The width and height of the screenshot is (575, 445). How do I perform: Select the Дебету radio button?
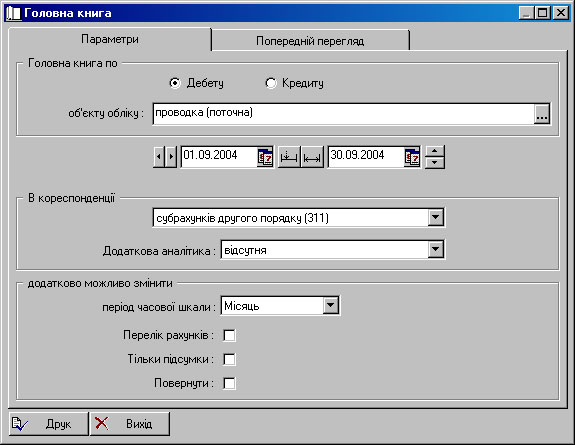click(x=175, y=83)
